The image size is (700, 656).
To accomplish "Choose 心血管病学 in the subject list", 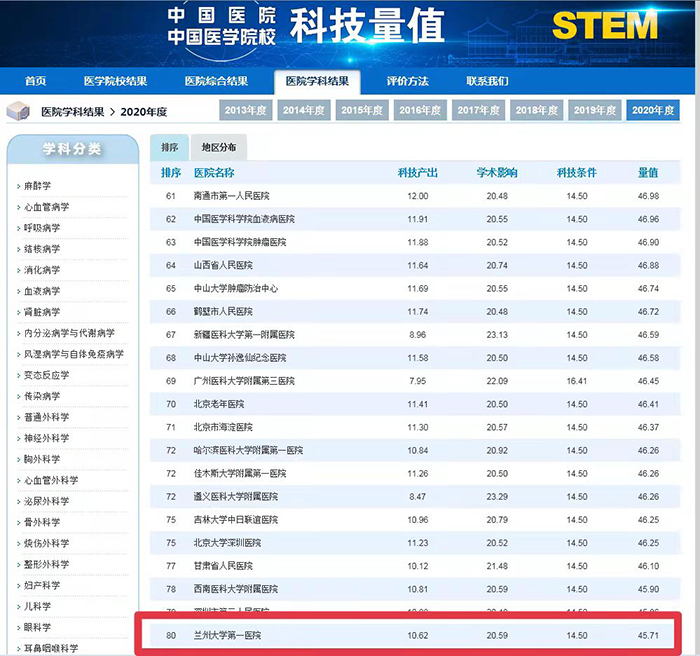I will [46, 207].
